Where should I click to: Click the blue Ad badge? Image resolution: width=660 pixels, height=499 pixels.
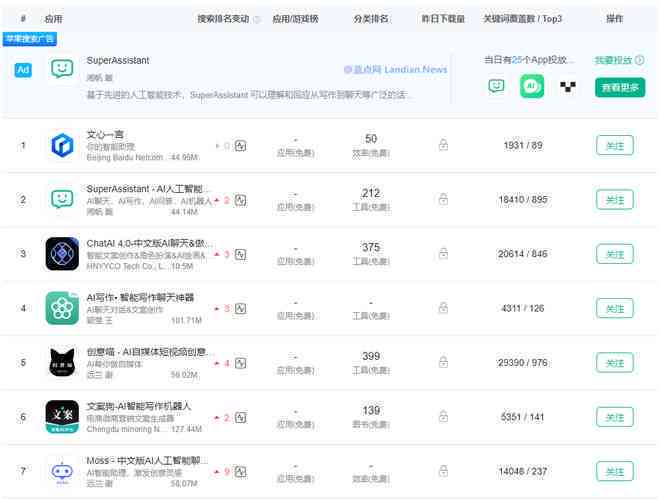(23, 70)
